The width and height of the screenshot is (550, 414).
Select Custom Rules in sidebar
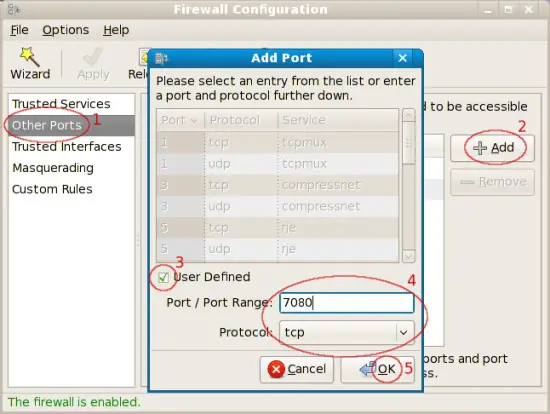click(x=72, y=189)
